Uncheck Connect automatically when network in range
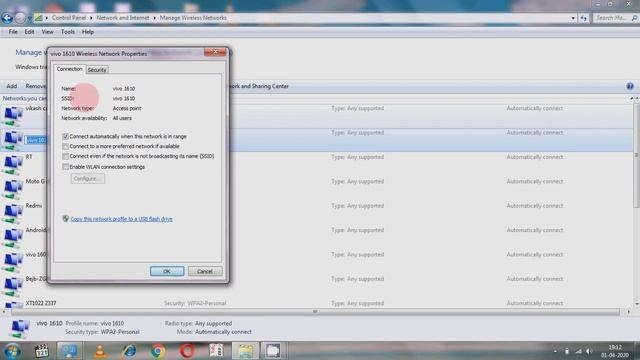Screen dimensions: 640x360 pyautogui.click(x=65, y=136)
